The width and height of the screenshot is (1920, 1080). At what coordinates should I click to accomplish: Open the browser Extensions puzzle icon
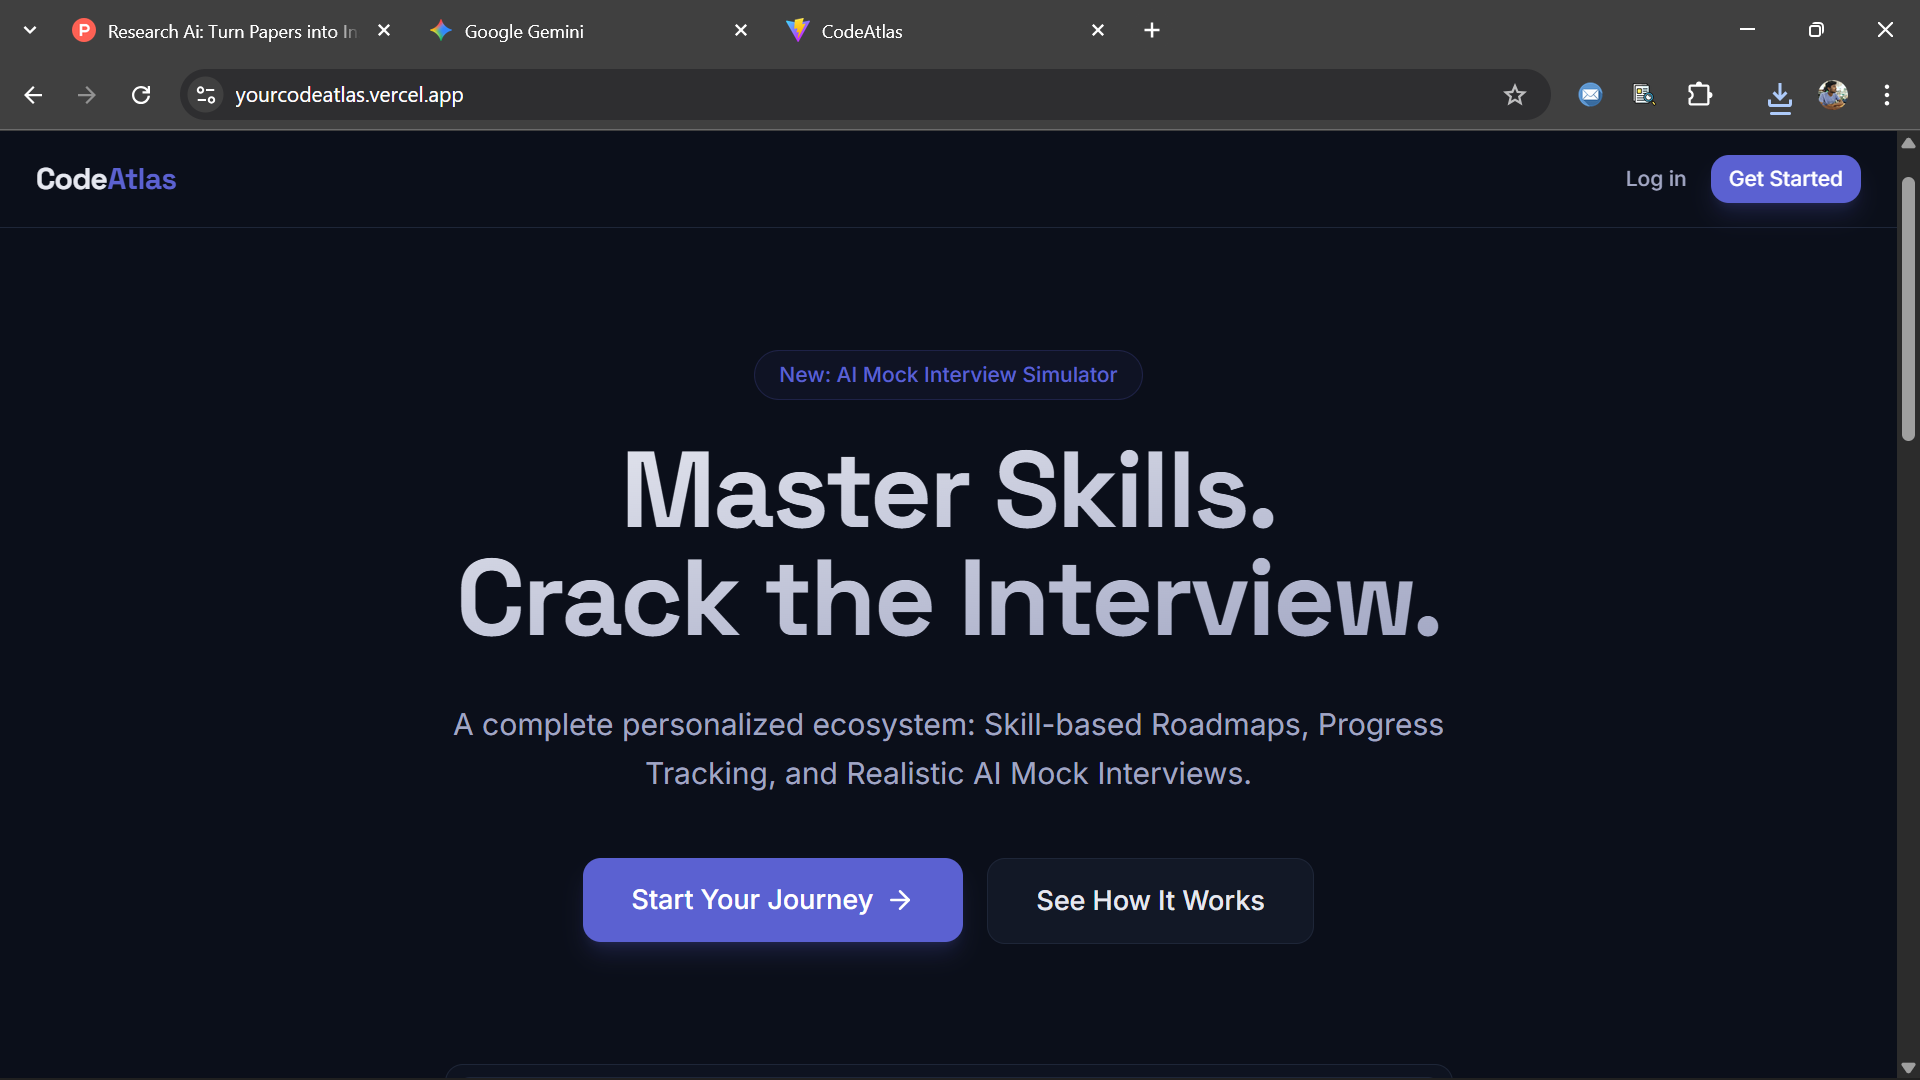tap(1700, 95)
